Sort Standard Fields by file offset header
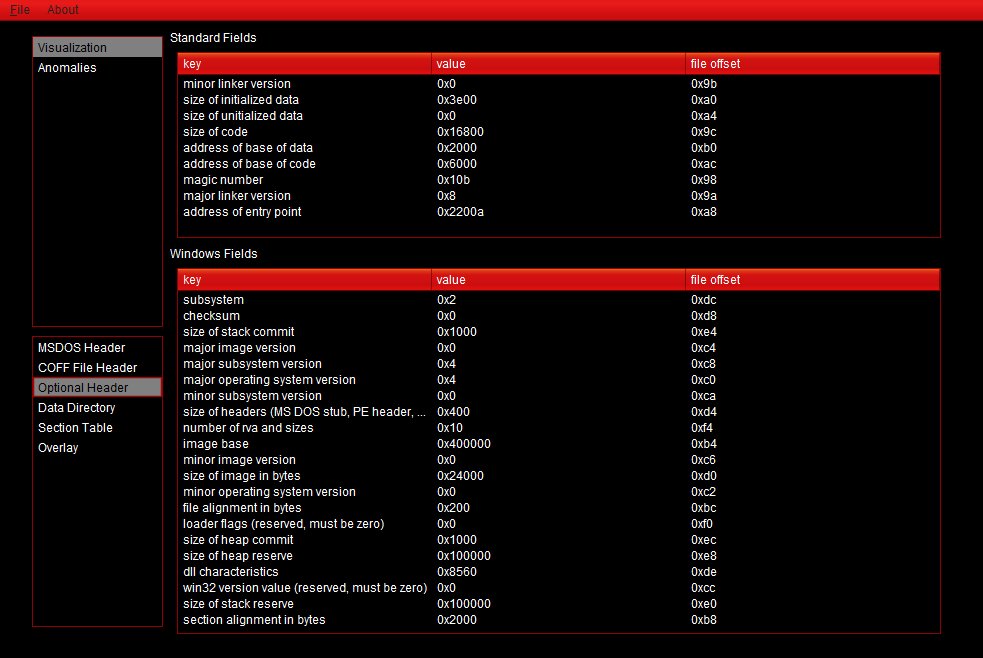983x658 pixels. tap(812, 64)
